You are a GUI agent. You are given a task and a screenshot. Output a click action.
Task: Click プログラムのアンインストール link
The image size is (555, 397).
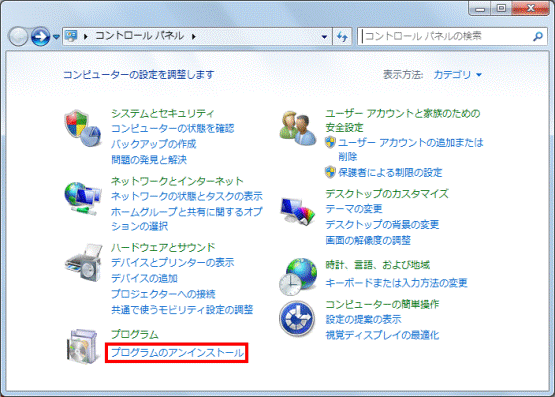[x=177, y=352]
